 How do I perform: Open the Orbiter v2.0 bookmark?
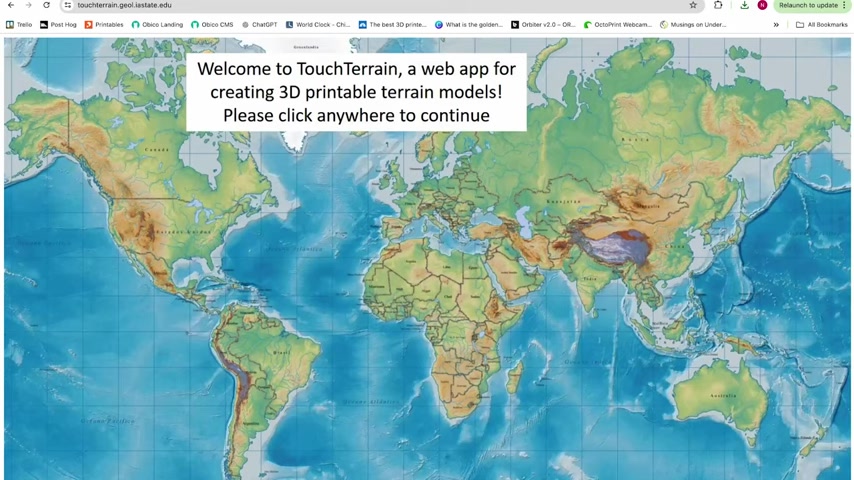(543, 25)
